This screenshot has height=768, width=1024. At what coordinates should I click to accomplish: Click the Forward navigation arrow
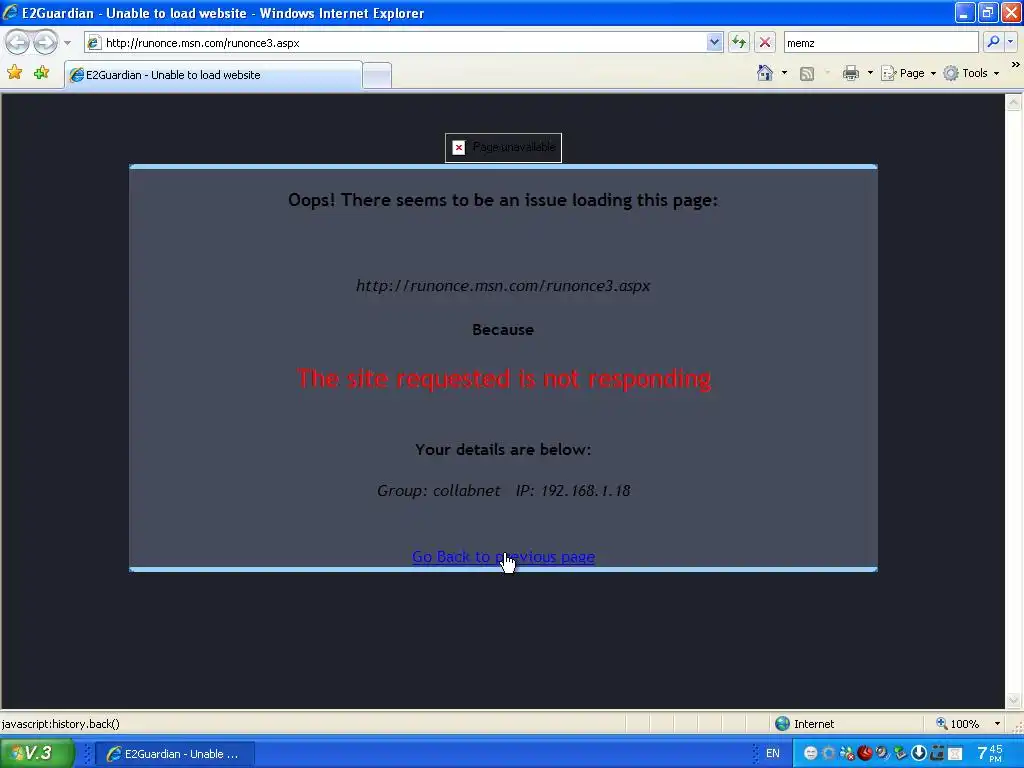point(46,42)
